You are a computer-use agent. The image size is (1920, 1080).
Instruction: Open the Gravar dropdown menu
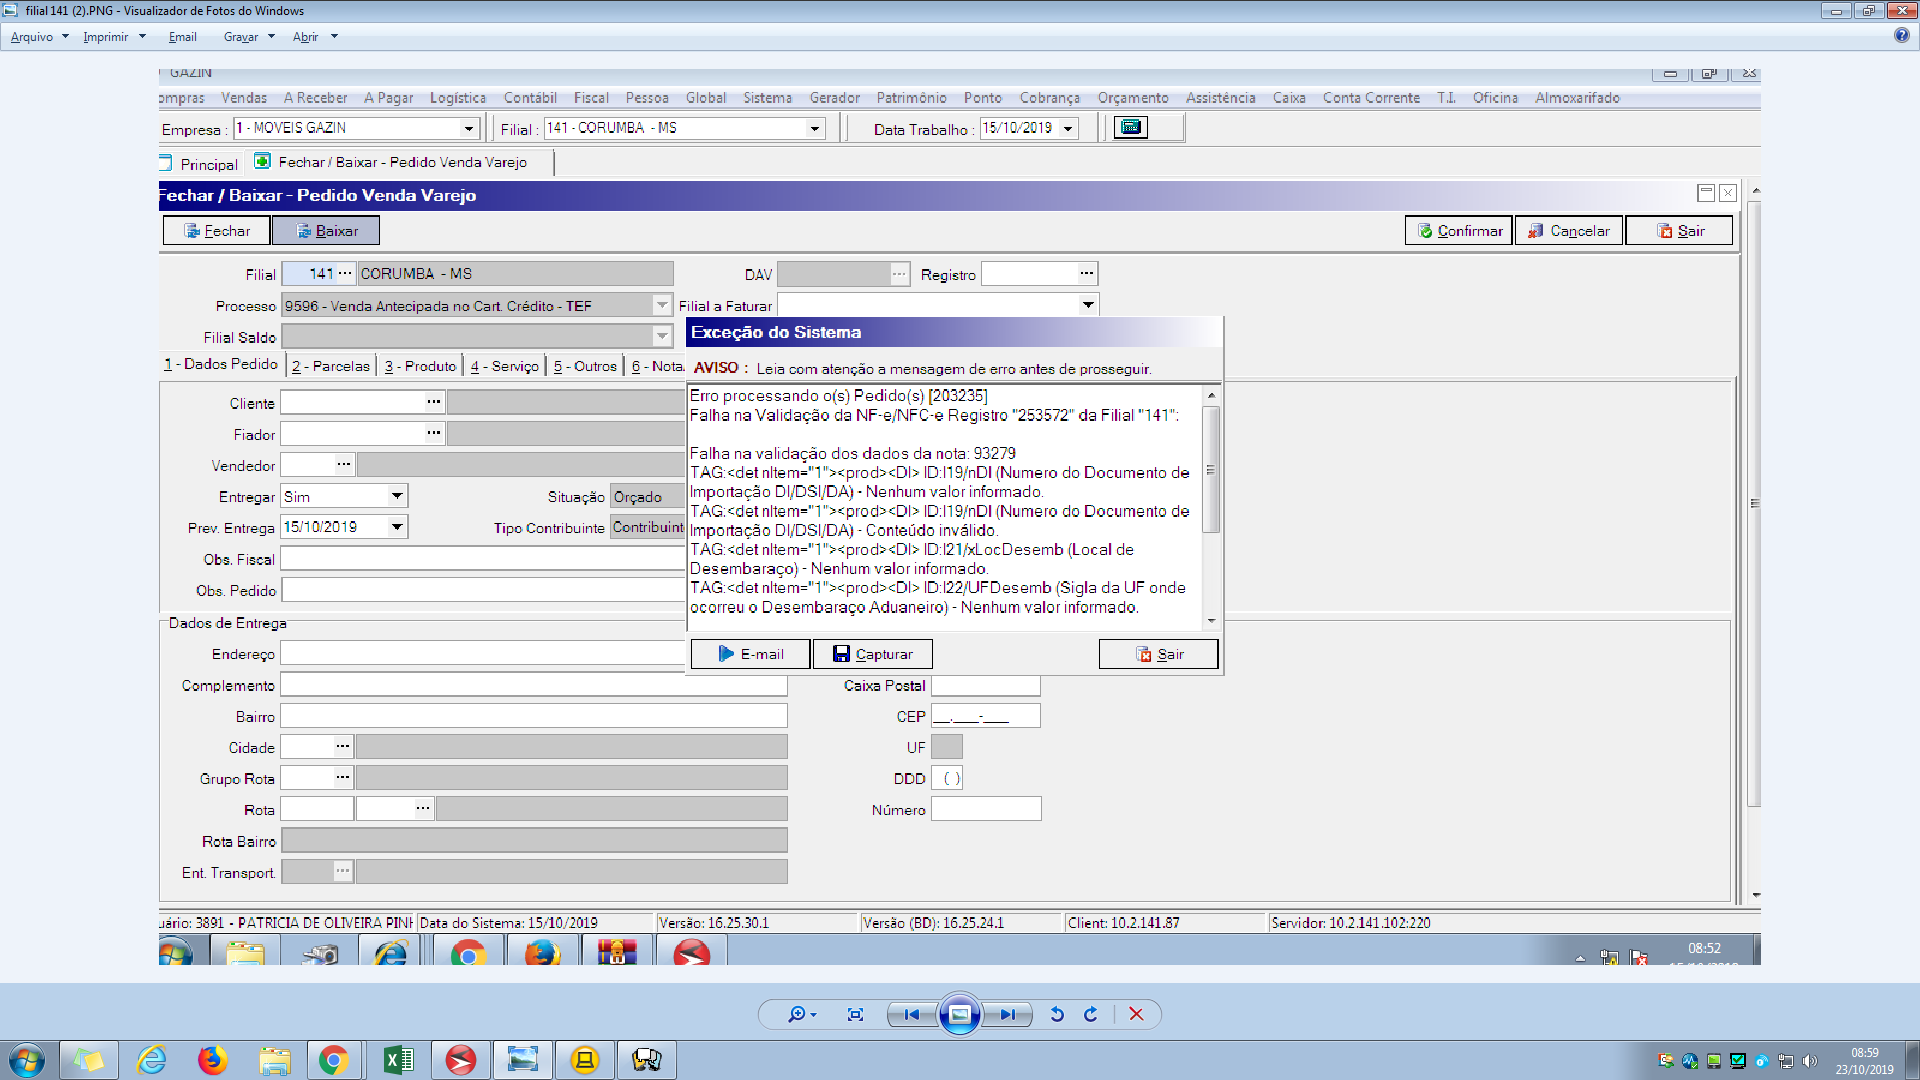[x=248, y=37]
